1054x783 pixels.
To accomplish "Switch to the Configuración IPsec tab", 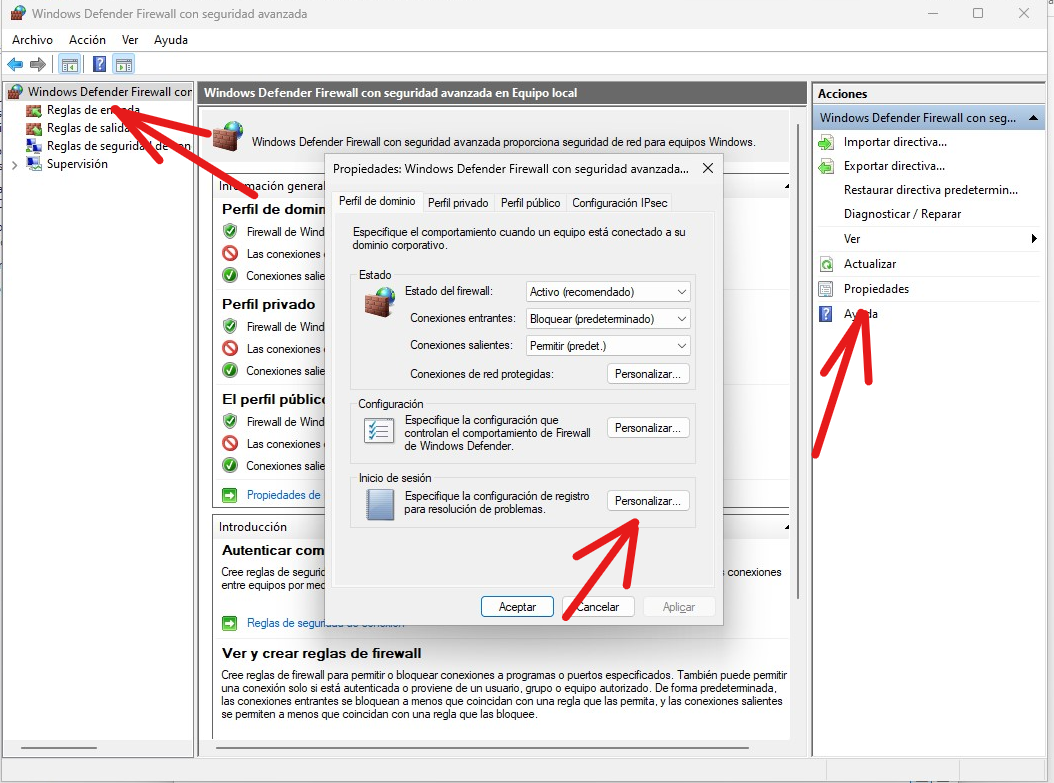I will [x=619, y=203].
